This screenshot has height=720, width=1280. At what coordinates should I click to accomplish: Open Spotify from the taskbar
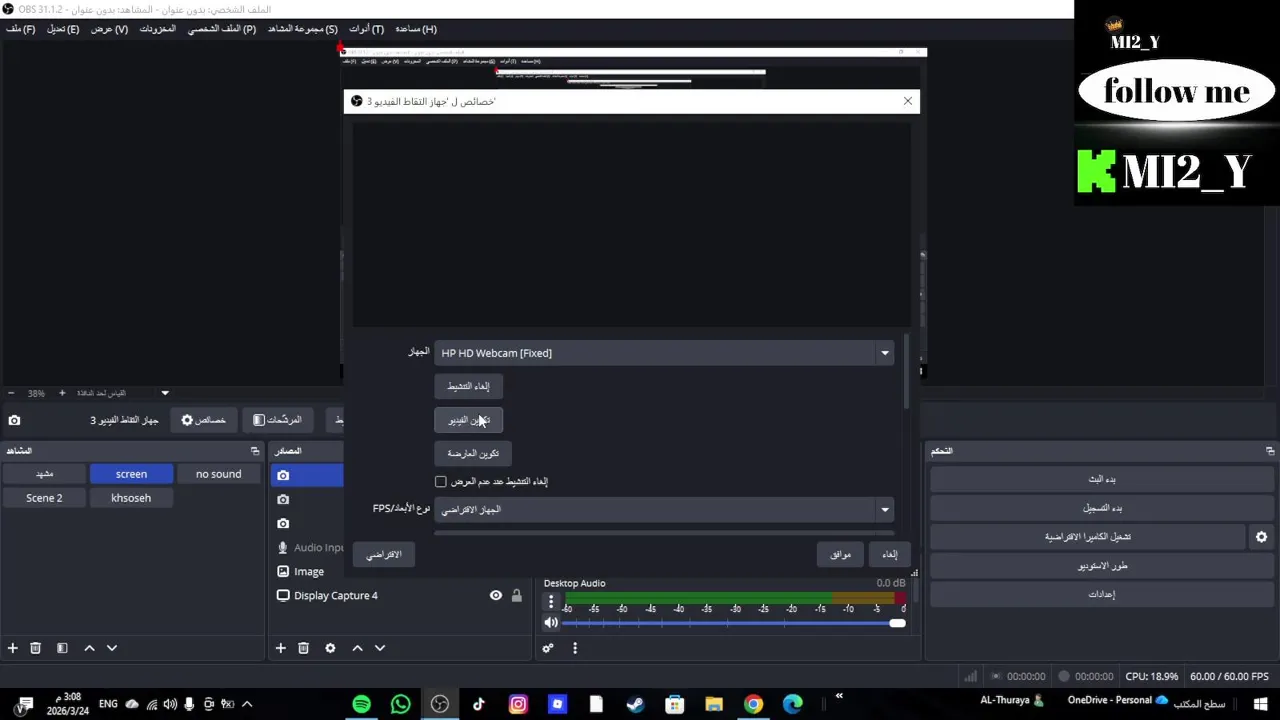pyautogui.click(x=362, y=704)
